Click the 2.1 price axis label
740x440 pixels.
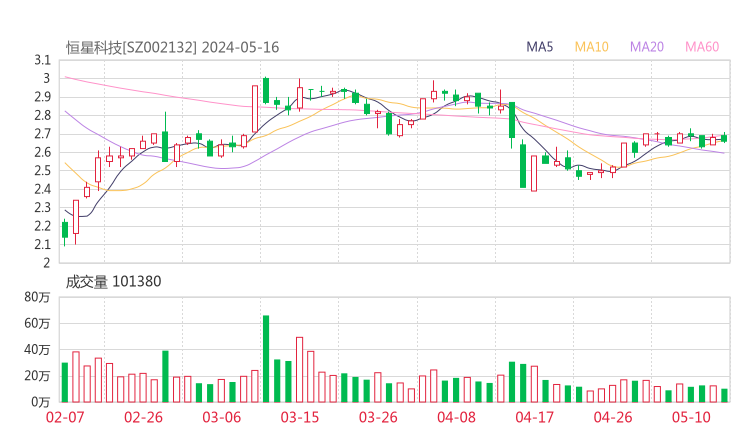42,245
